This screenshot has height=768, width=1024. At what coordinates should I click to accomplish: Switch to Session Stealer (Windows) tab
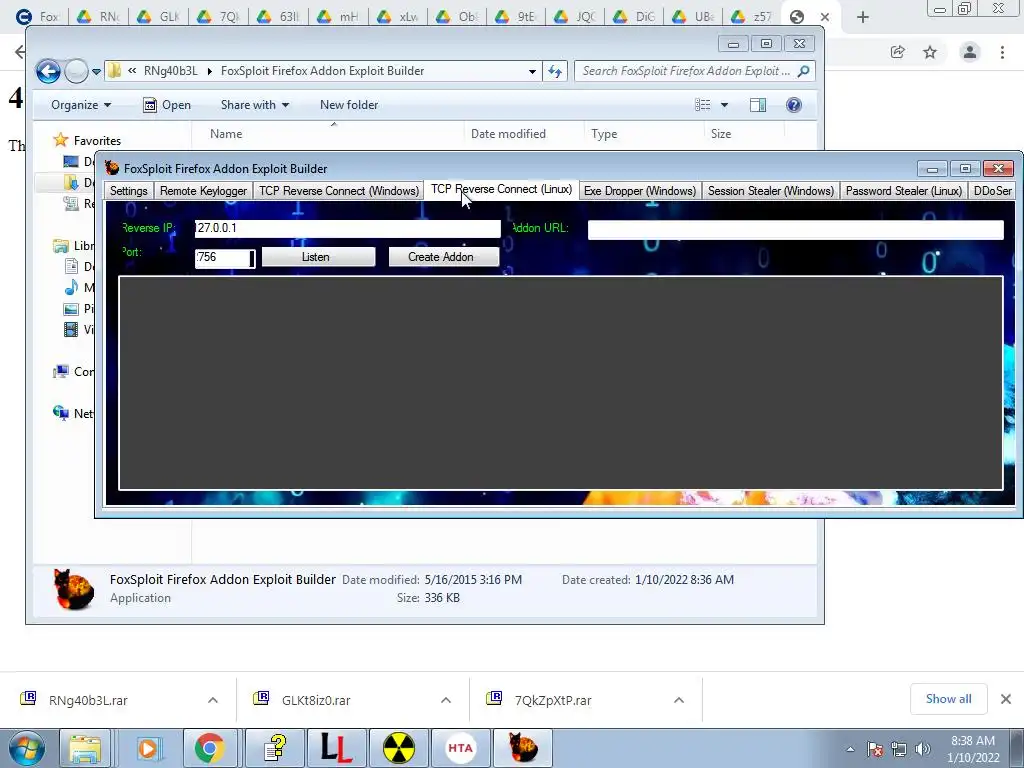[771, 191]
